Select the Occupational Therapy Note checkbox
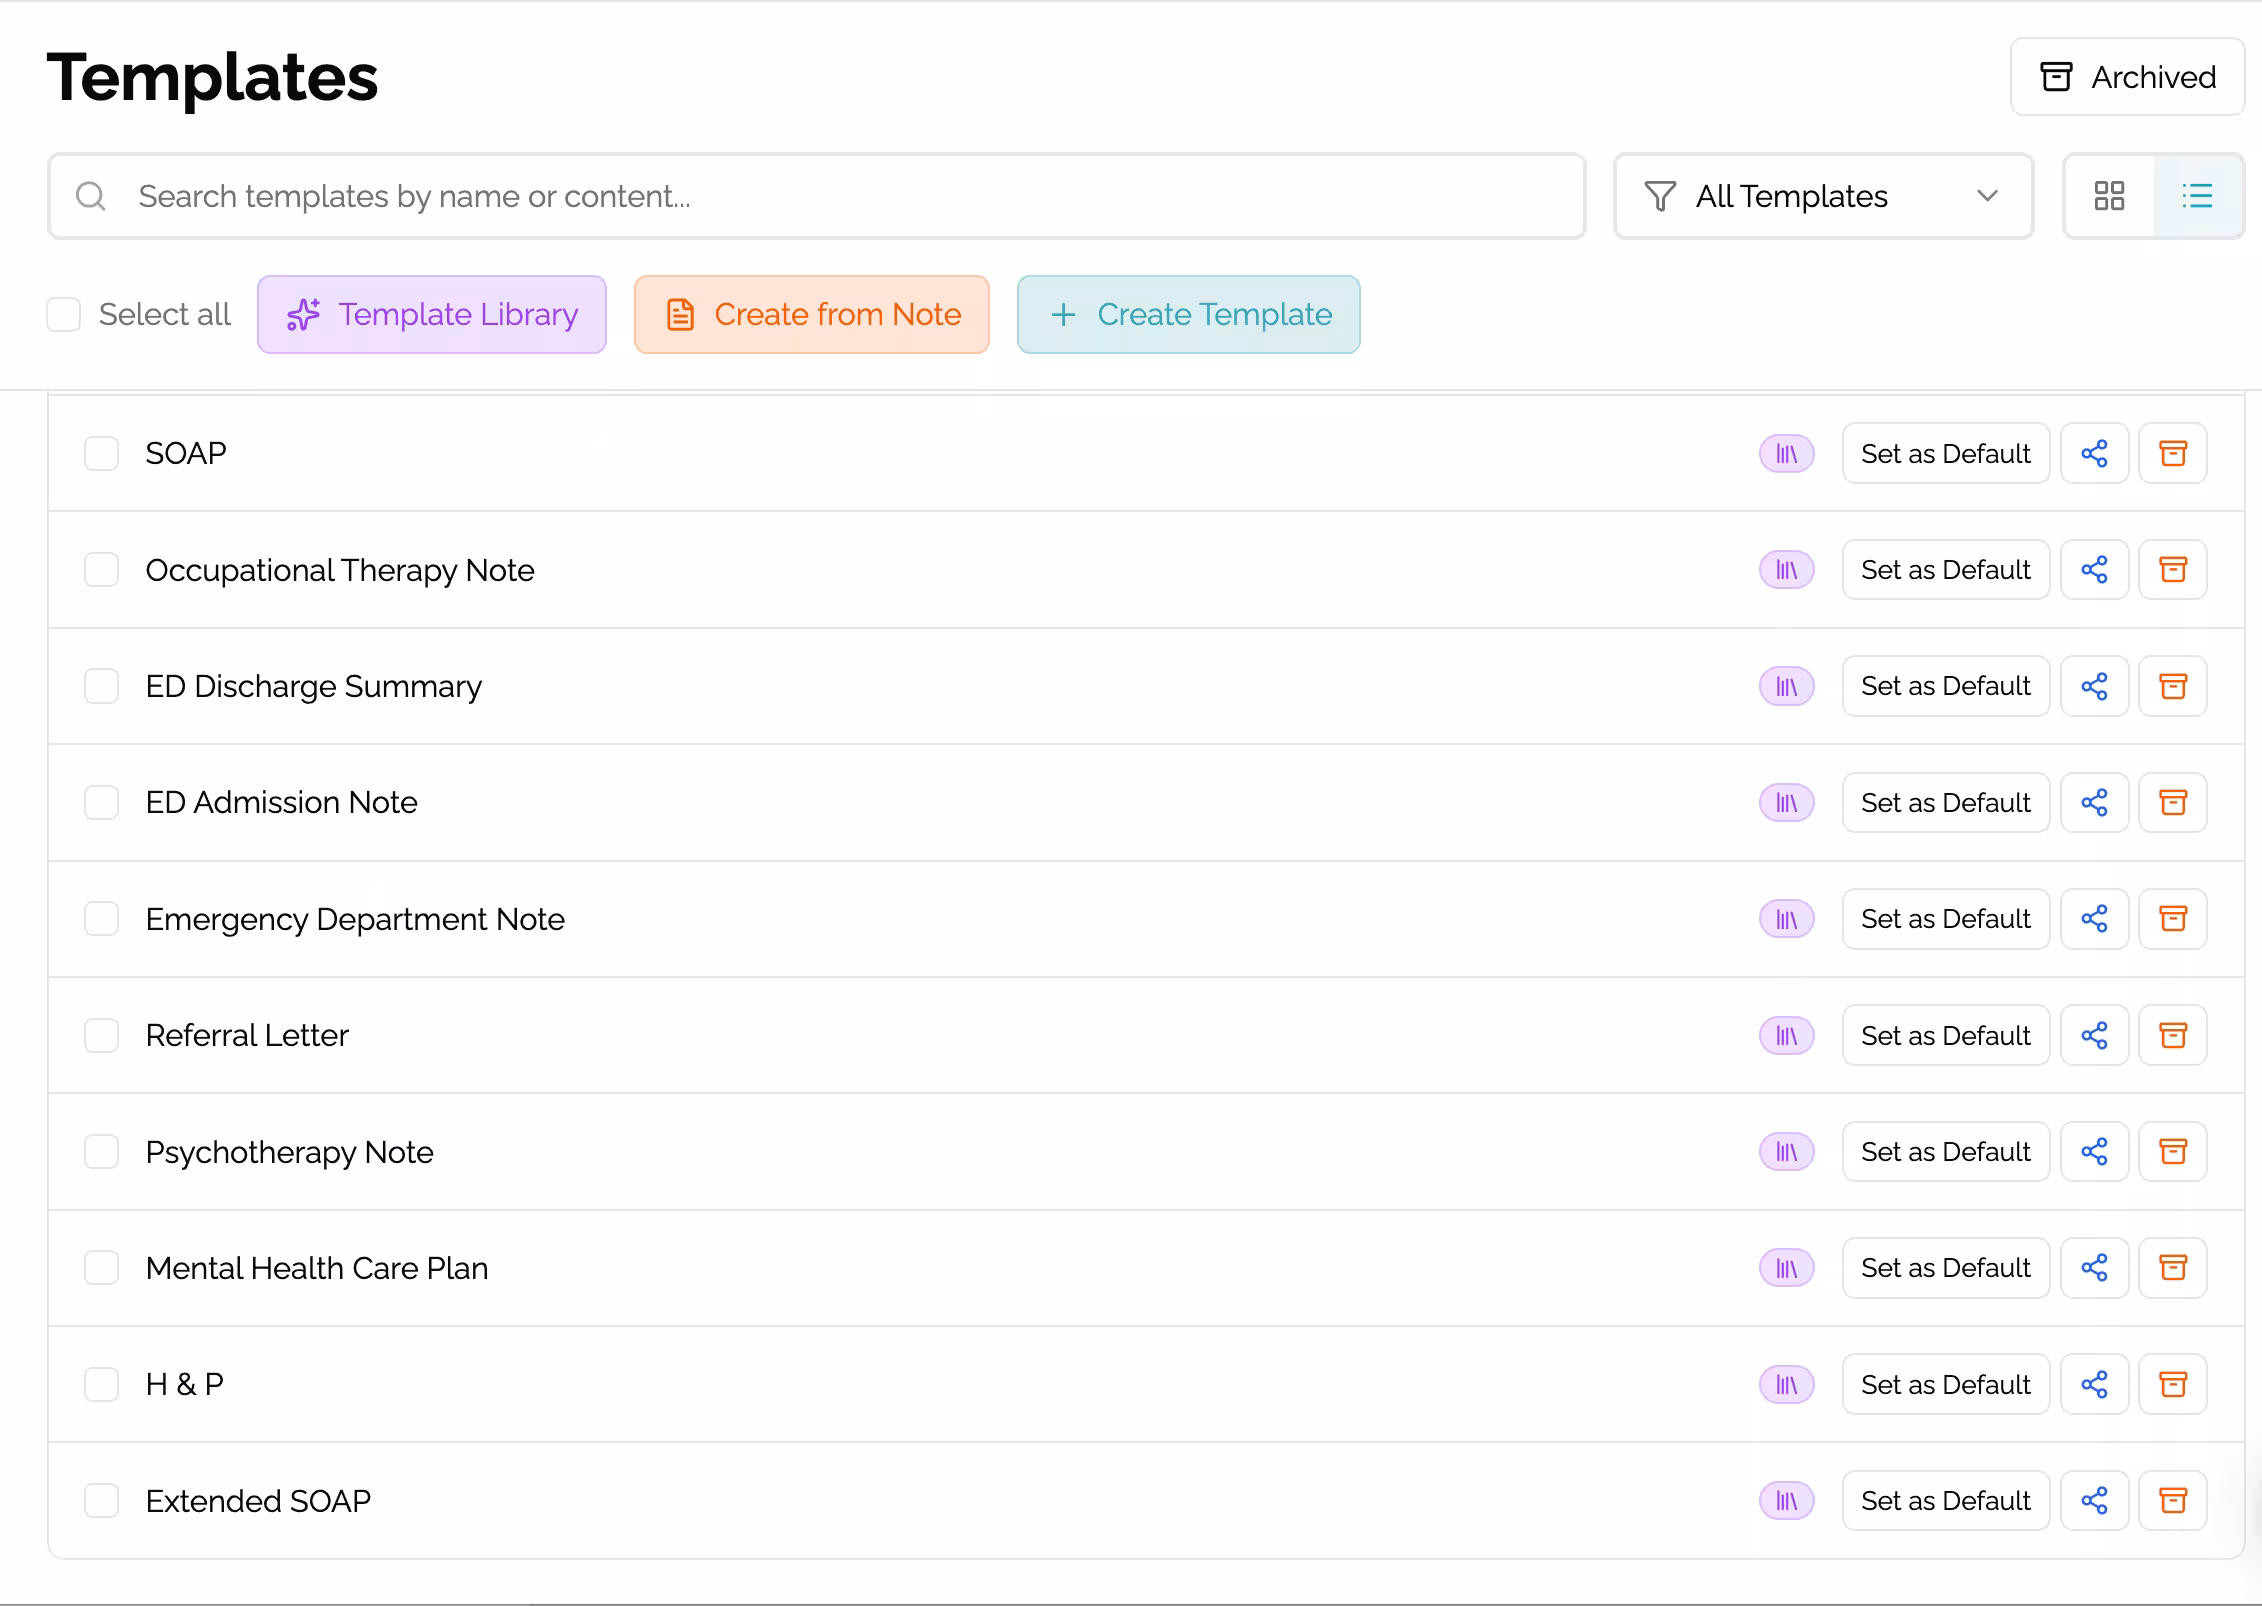The width and height of the screenshot is (2262, 1606). point(101,569)
